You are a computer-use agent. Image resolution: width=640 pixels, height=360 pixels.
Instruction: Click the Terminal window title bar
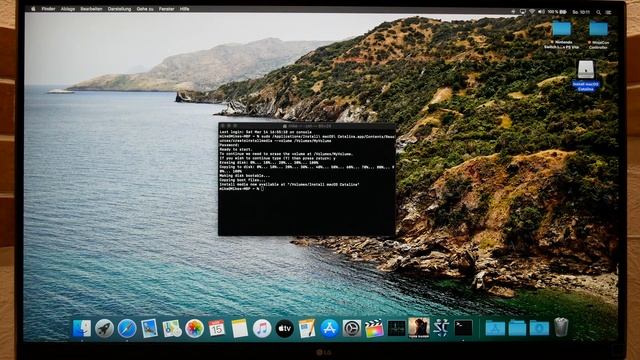click(x=307, y=126)
